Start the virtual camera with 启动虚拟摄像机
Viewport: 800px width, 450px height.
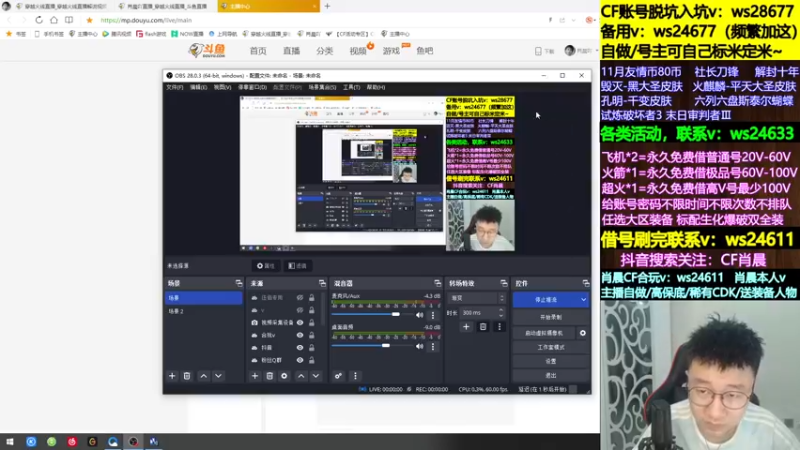coord(544,333)
